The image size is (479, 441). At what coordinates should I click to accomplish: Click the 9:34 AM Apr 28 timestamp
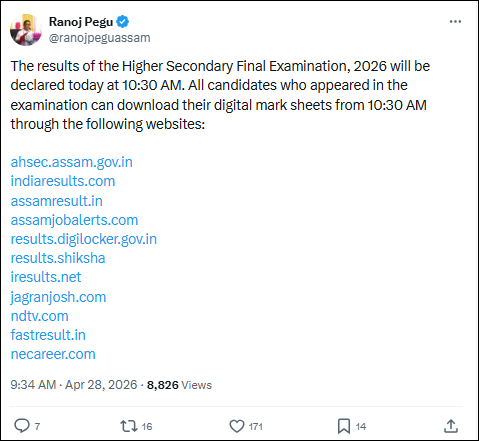point(74,385)
